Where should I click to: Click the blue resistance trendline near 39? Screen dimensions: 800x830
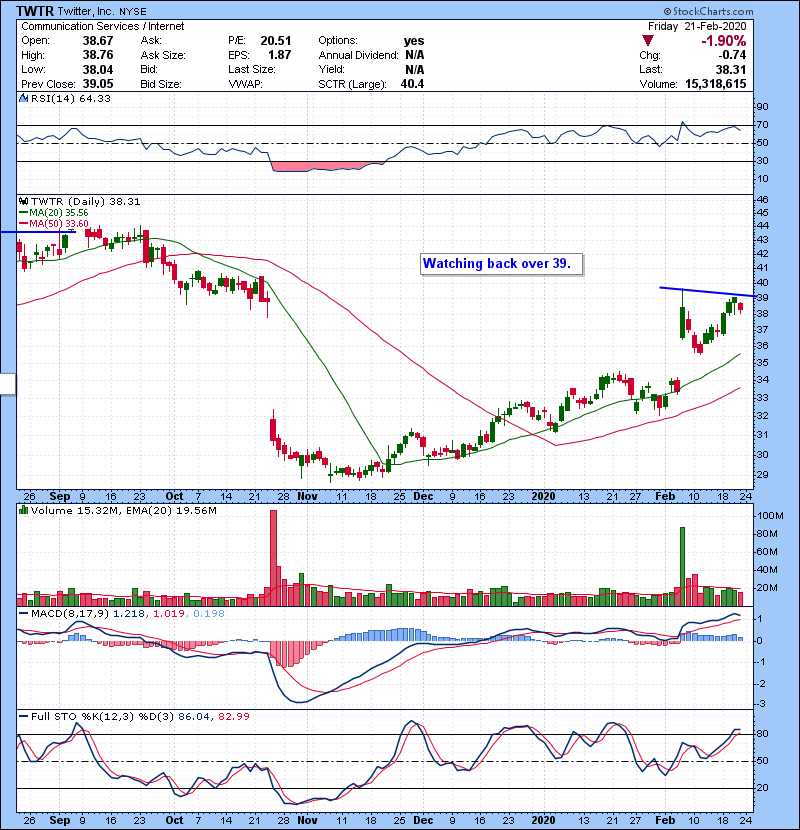(707, 292)
